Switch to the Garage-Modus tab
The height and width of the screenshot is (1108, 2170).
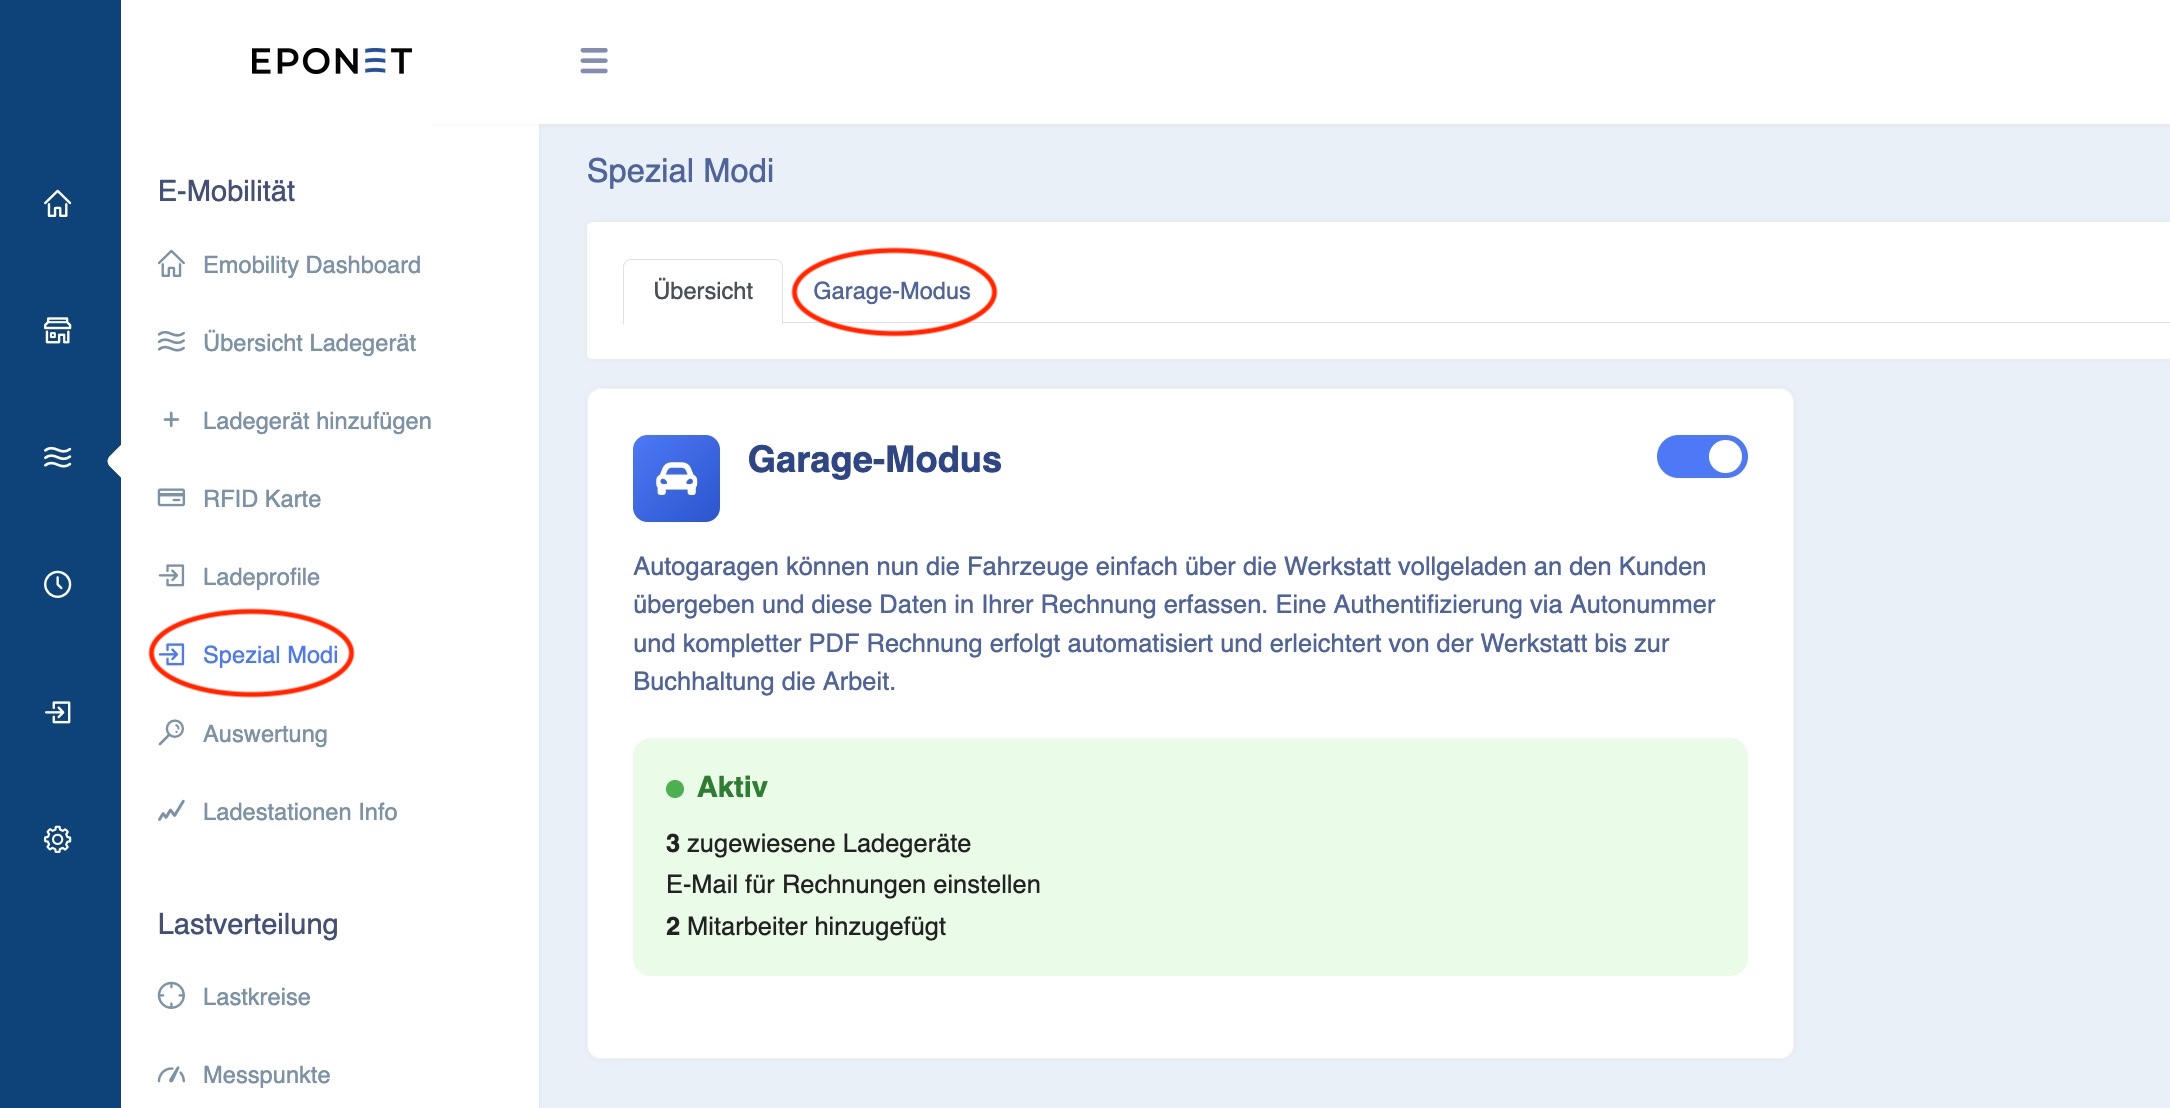click(891, 291)
